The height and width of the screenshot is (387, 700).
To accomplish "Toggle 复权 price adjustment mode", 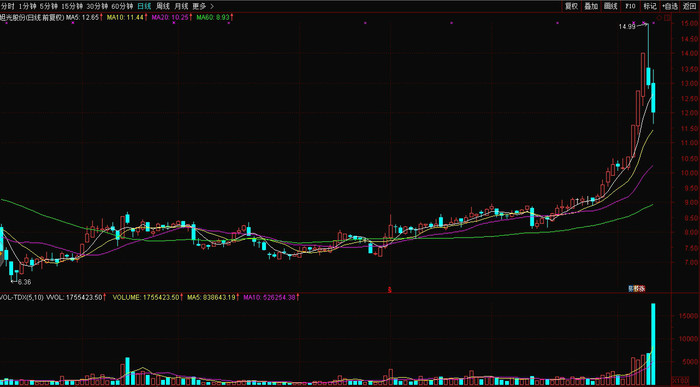I will click(571, 6).
